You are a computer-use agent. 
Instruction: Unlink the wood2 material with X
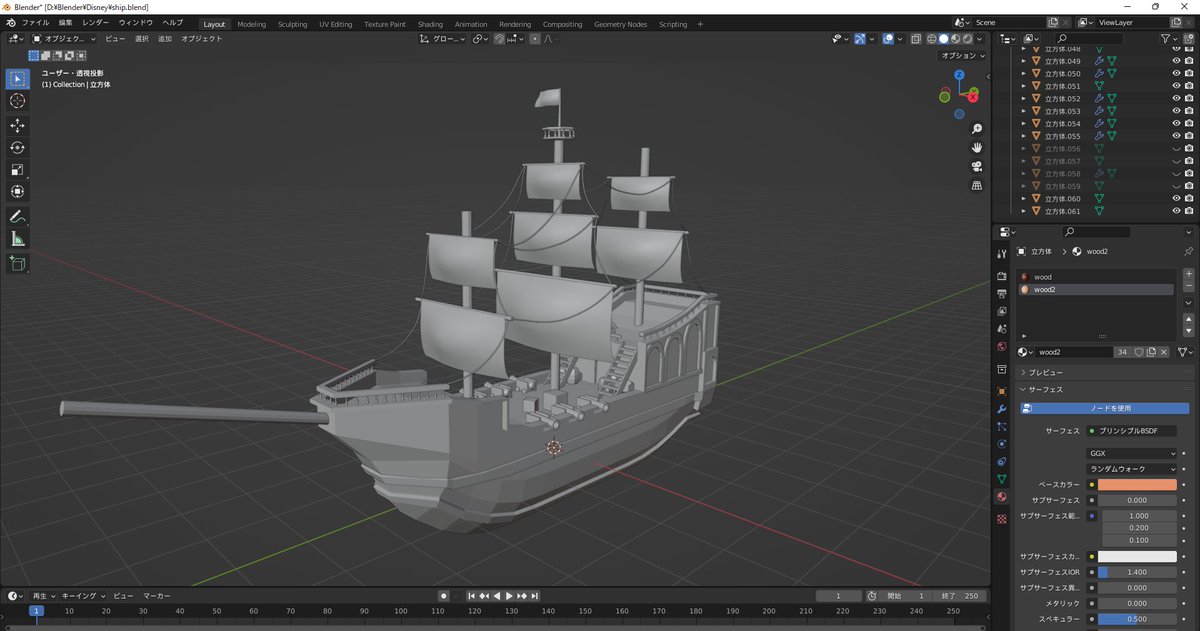click(x=1165, y=352)
